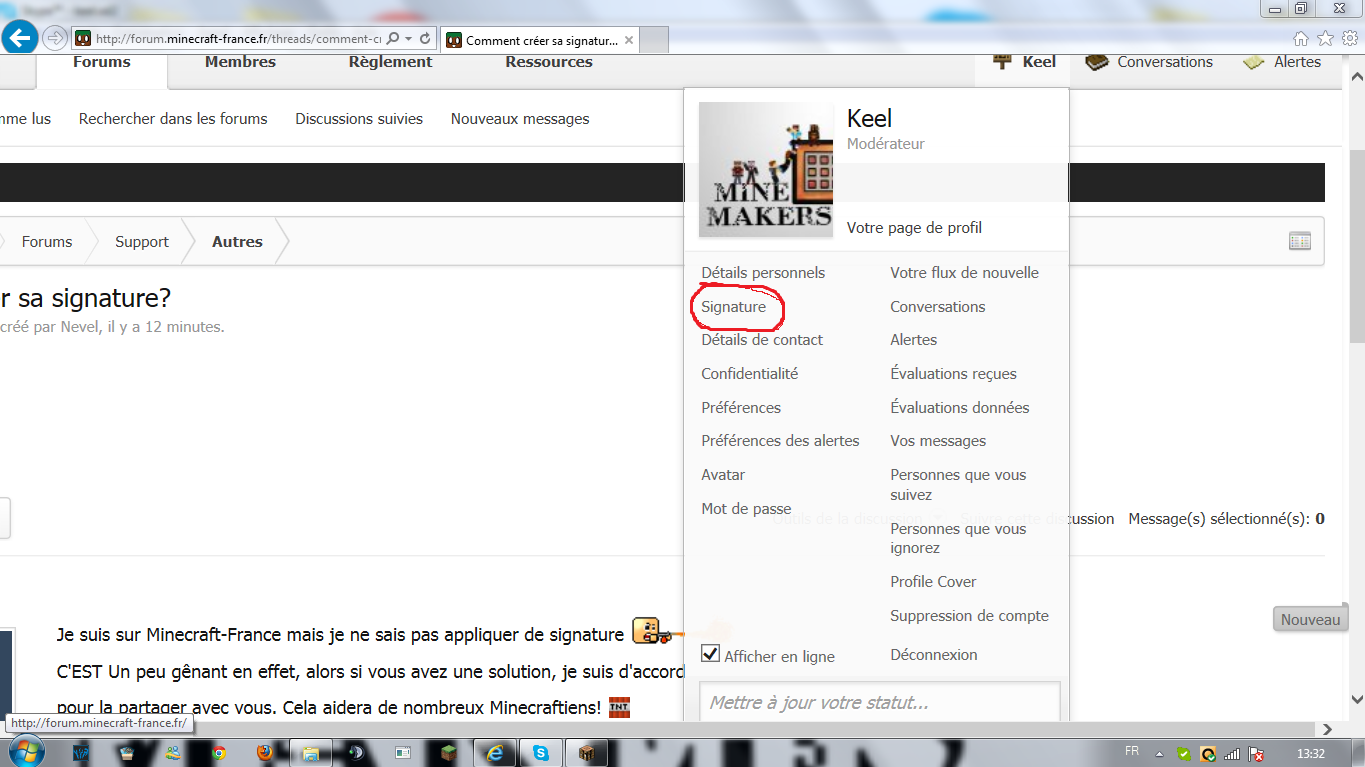This screenshot has height=767, width=1365.
Task: Click the calendar grid icon beside breadcrumbs
Action: click(1300, 241)
